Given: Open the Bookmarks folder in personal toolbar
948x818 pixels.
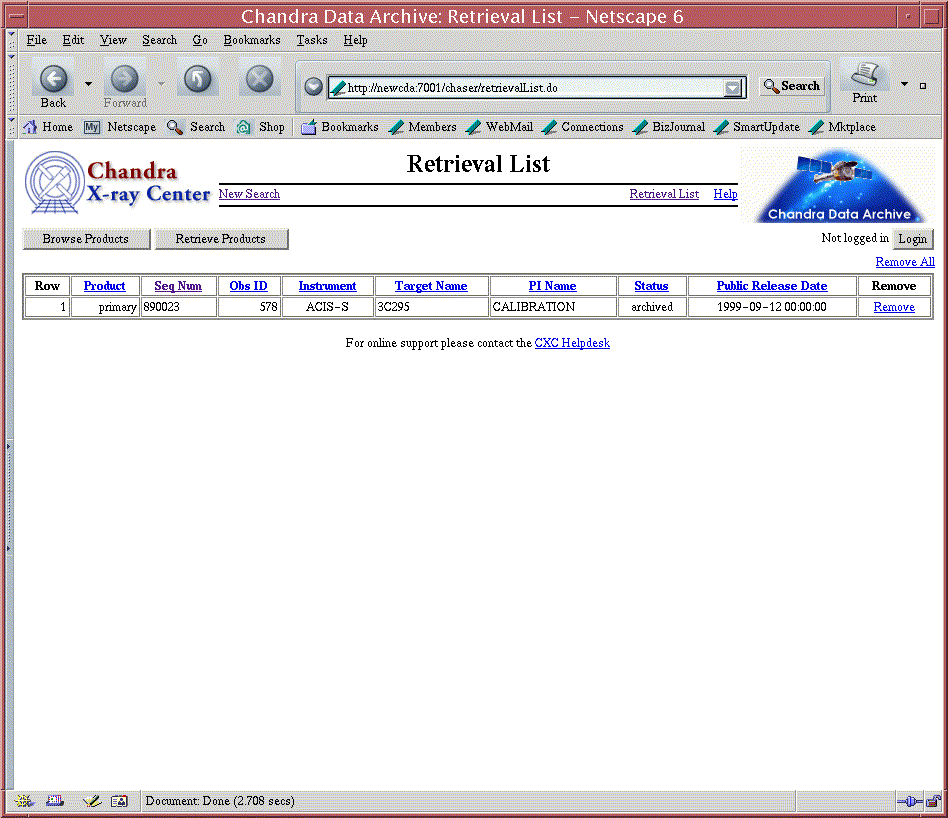Looking at the screenshot, I should [x=340, y=127].
